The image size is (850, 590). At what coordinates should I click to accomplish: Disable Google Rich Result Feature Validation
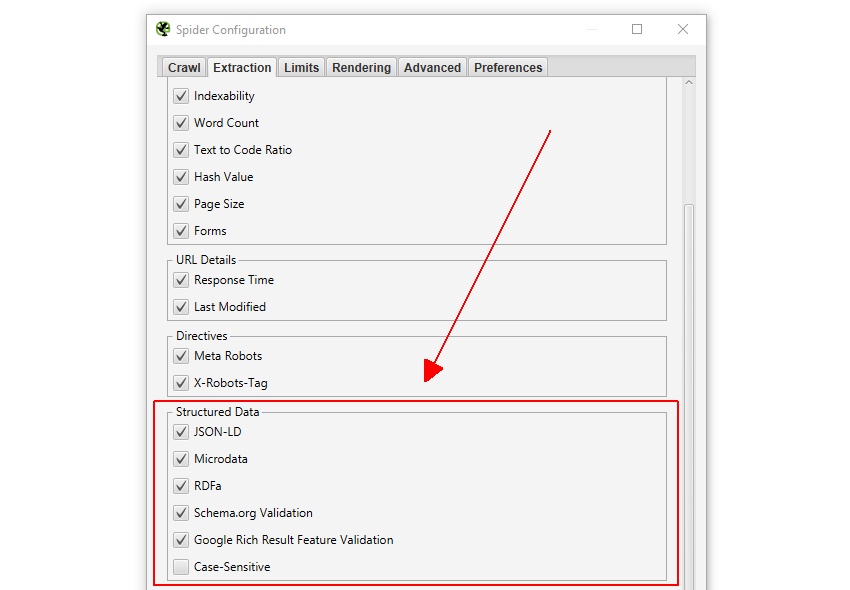point(181,540)
